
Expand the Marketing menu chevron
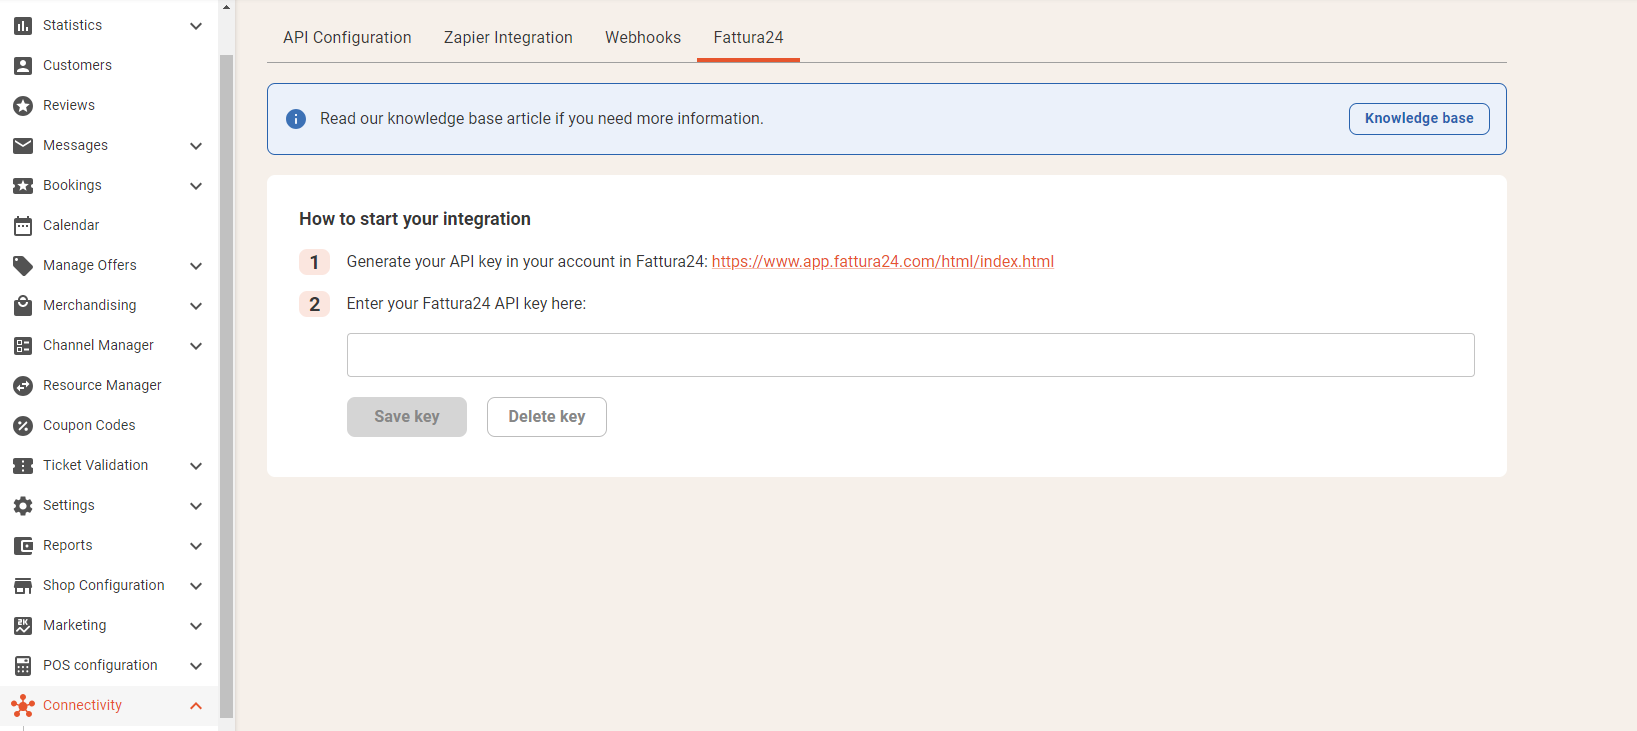(x=196, y=626)
